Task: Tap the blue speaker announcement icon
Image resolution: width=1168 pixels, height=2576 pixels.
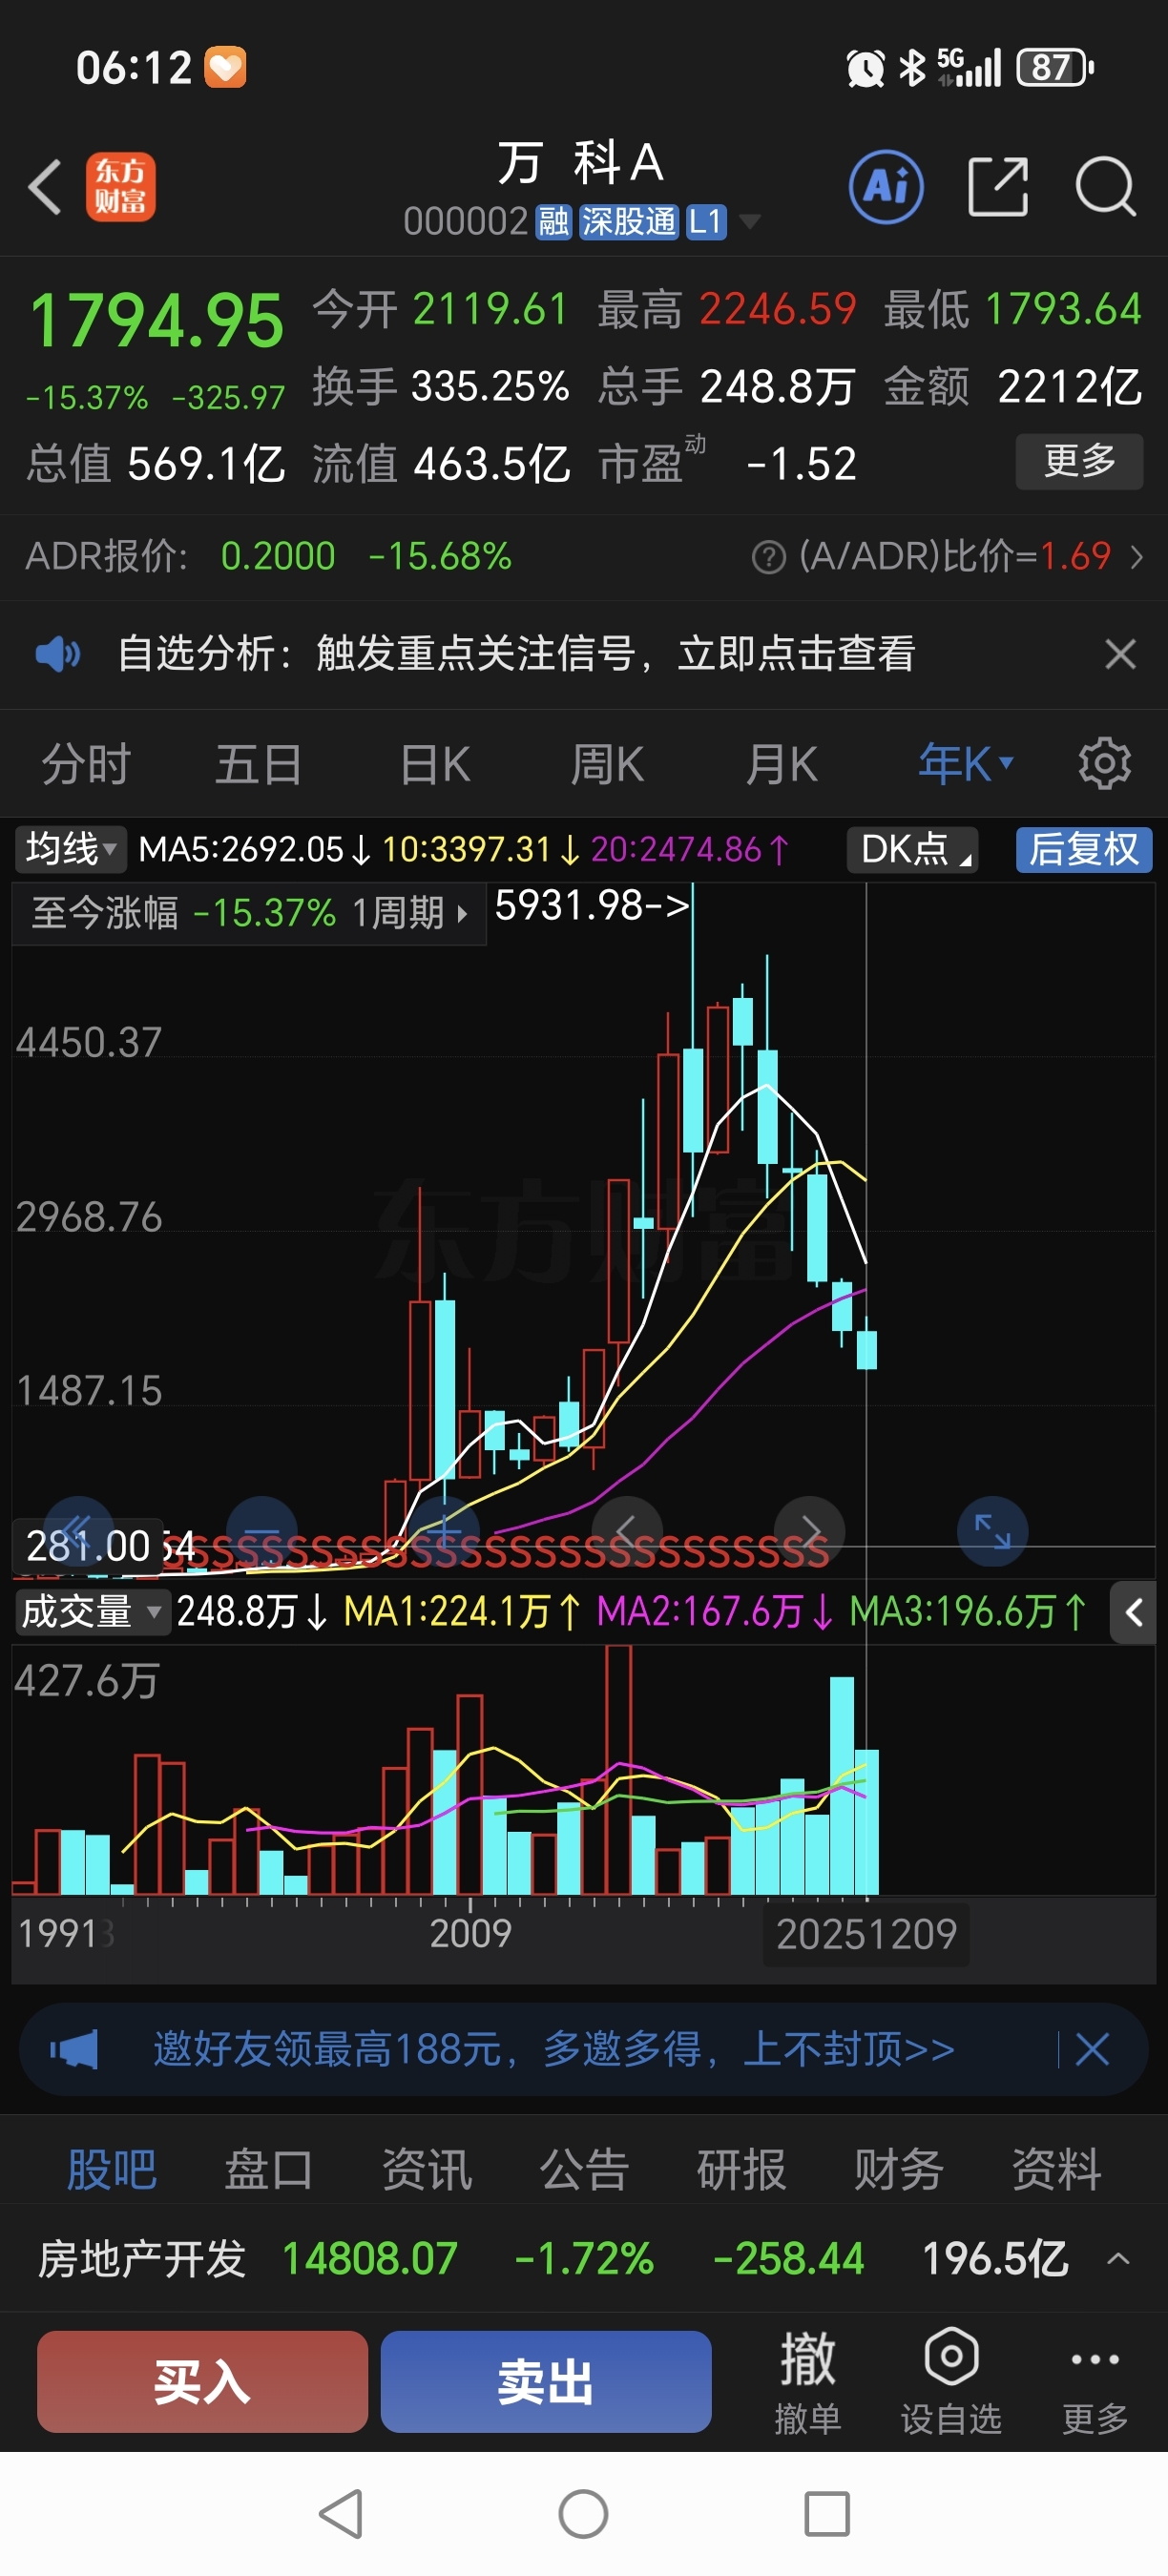Action: pos(58,654)
